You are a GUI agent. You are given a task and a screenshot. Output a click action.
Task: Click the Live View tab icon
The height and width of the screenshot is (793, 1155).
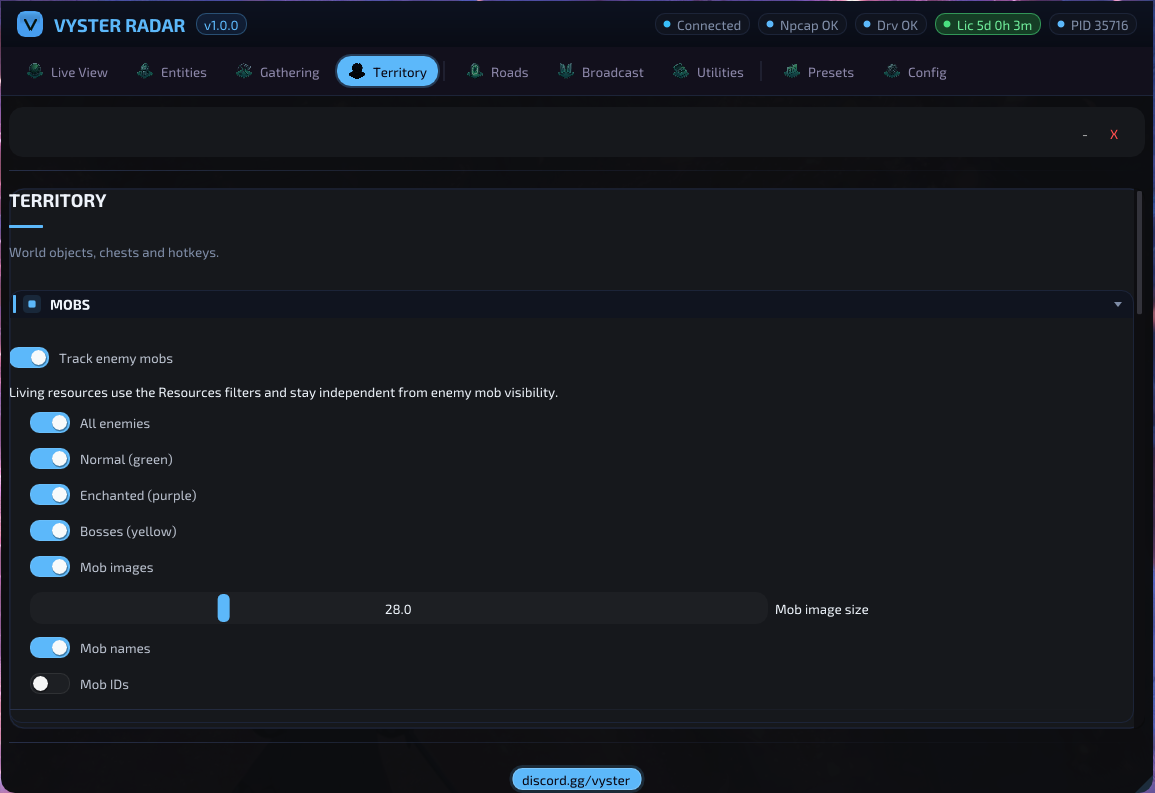35,71
